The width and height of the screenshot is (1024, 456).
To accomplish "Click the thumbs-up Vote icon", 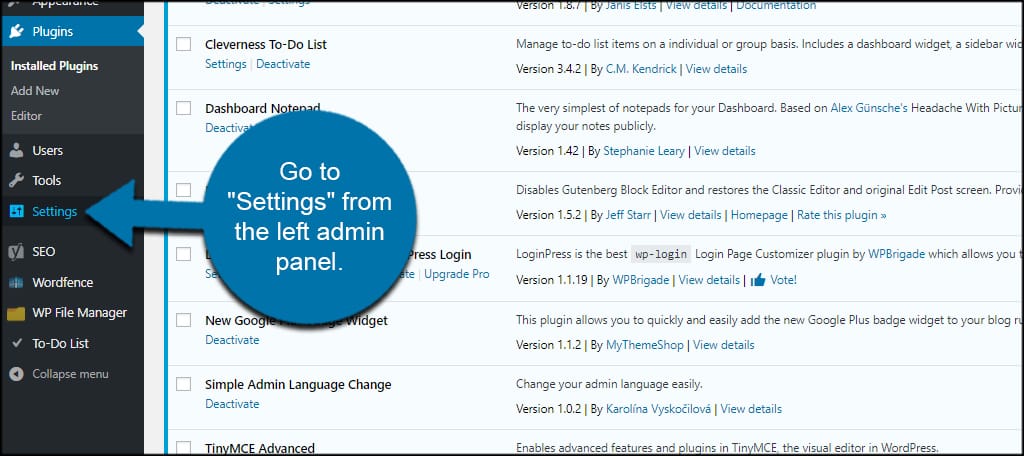I will (758, 280).
